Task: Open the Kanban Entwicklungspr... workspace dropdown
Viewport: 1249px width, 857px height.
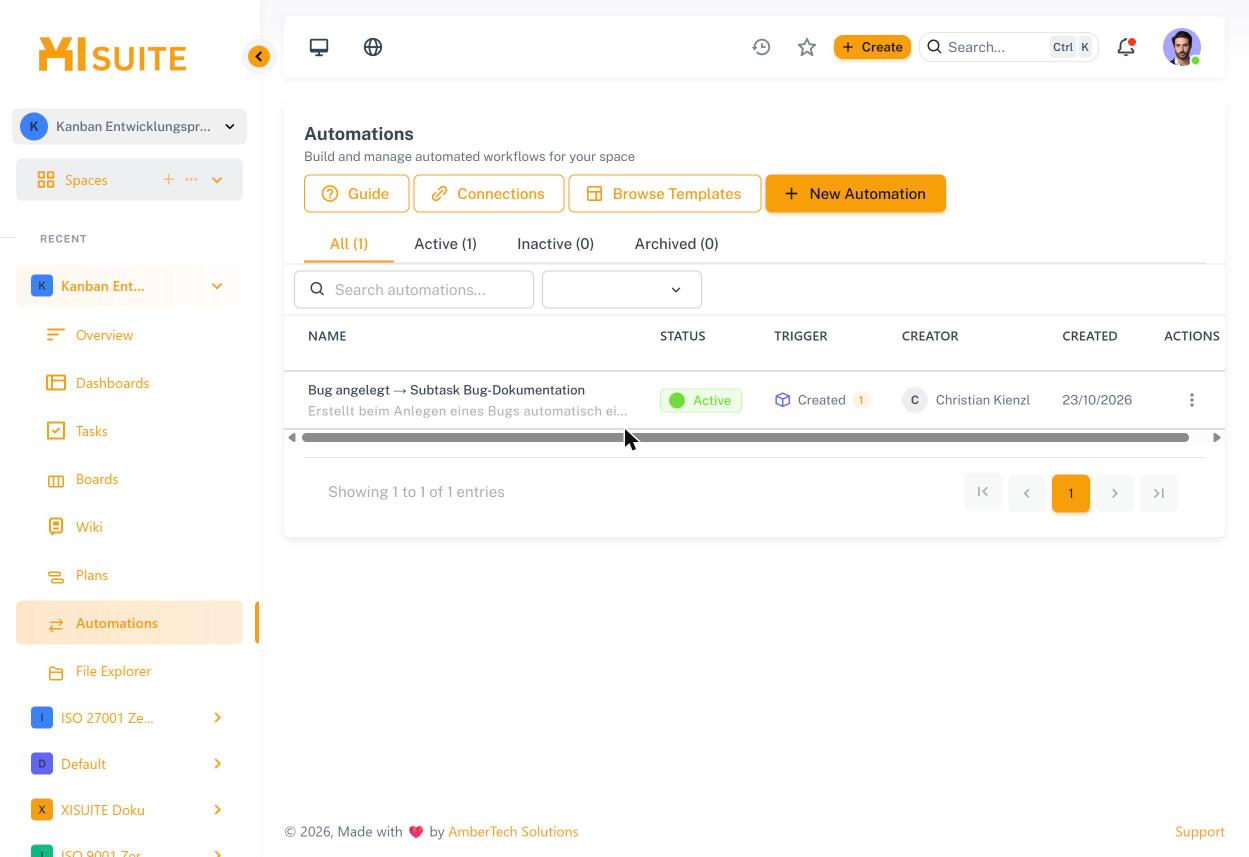Action: tap(129, 126)
